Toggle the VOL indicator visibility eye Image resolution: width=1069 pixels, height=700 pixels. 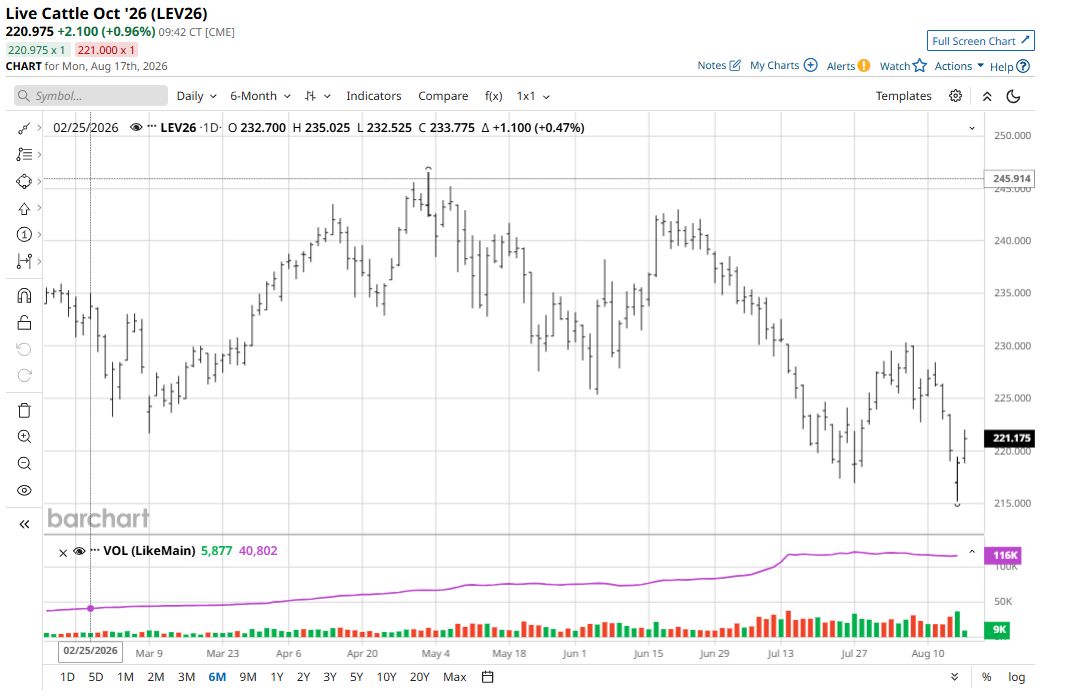79,551
